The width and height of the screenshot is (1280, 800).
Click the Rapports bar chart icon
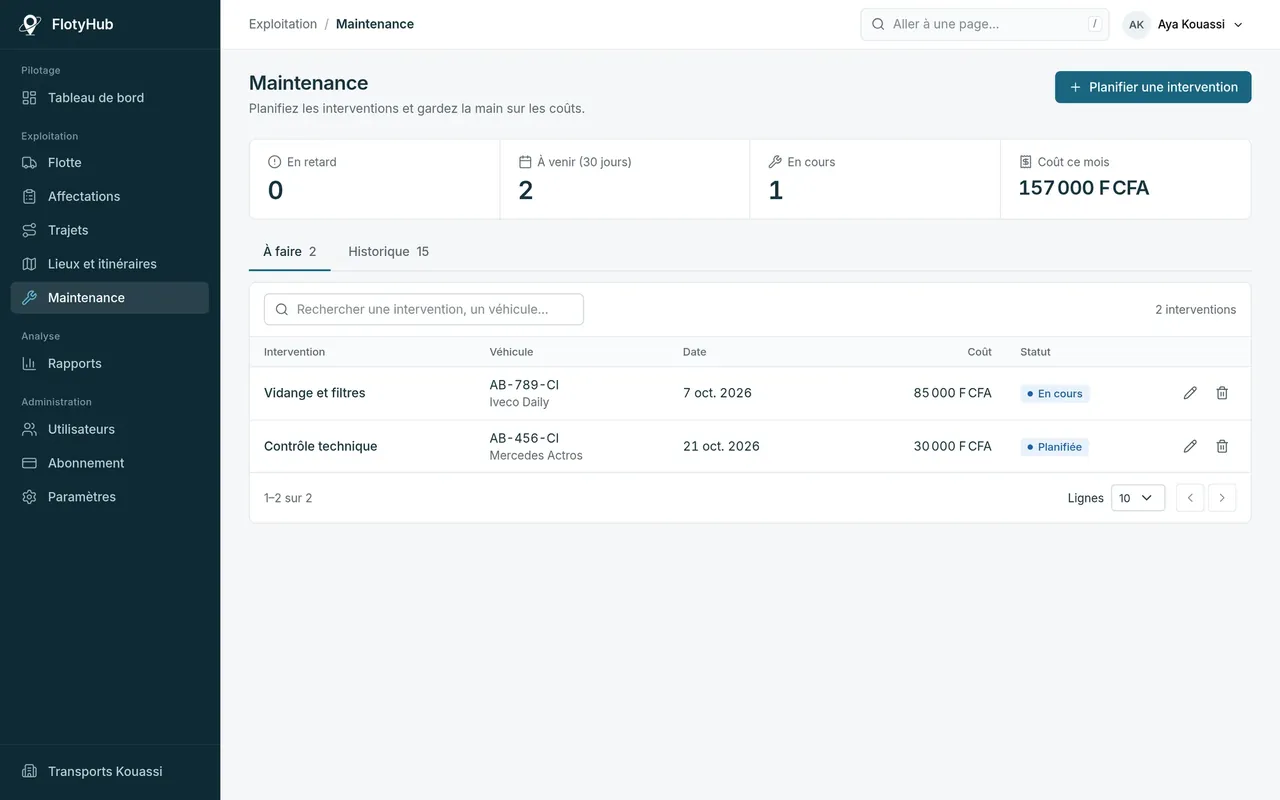pyautogui.click(x=29, y=364)
